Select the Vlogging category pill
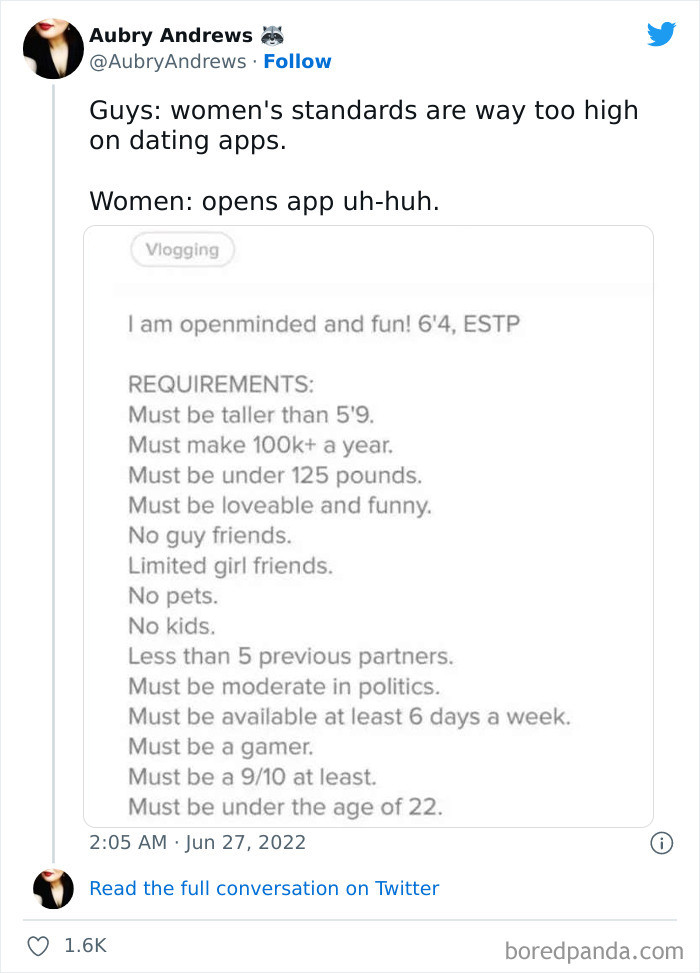 point(182,250)
